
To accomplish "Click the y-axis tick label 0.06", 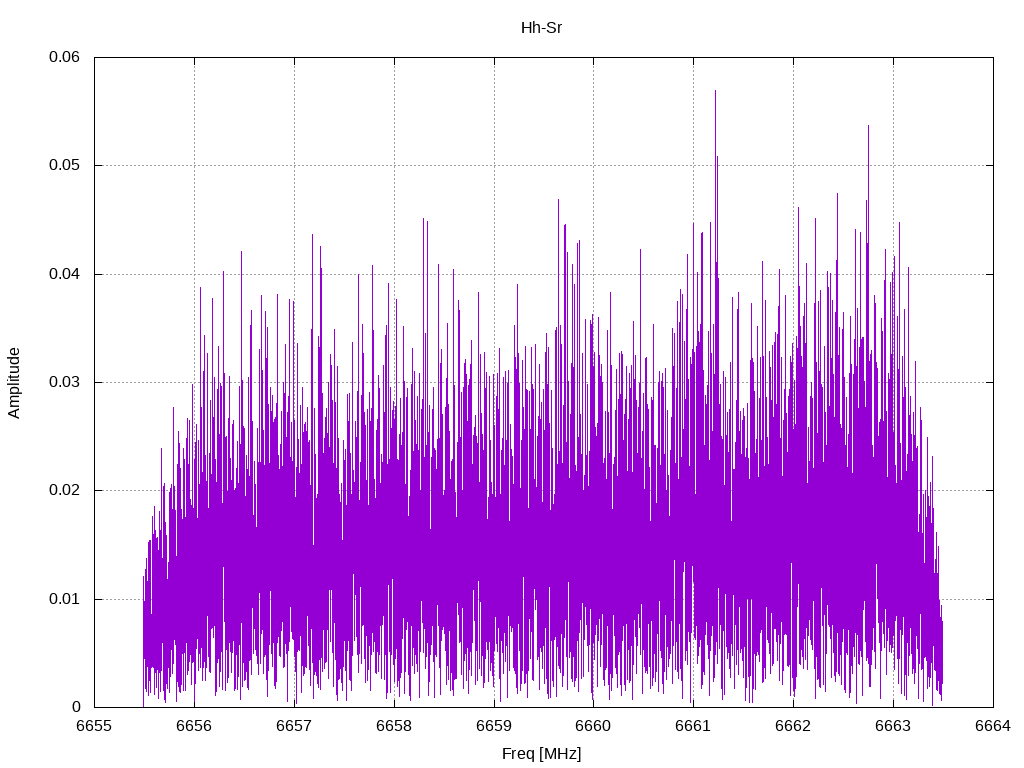I will (x=64, y=57).
